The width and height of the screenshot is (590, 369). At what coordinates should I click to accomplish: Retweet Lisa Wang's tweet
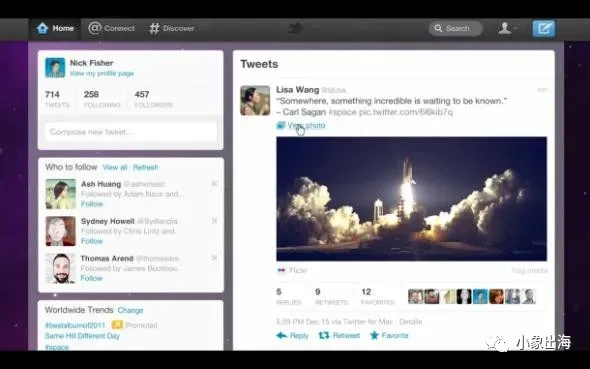click(x=339, y=336)
